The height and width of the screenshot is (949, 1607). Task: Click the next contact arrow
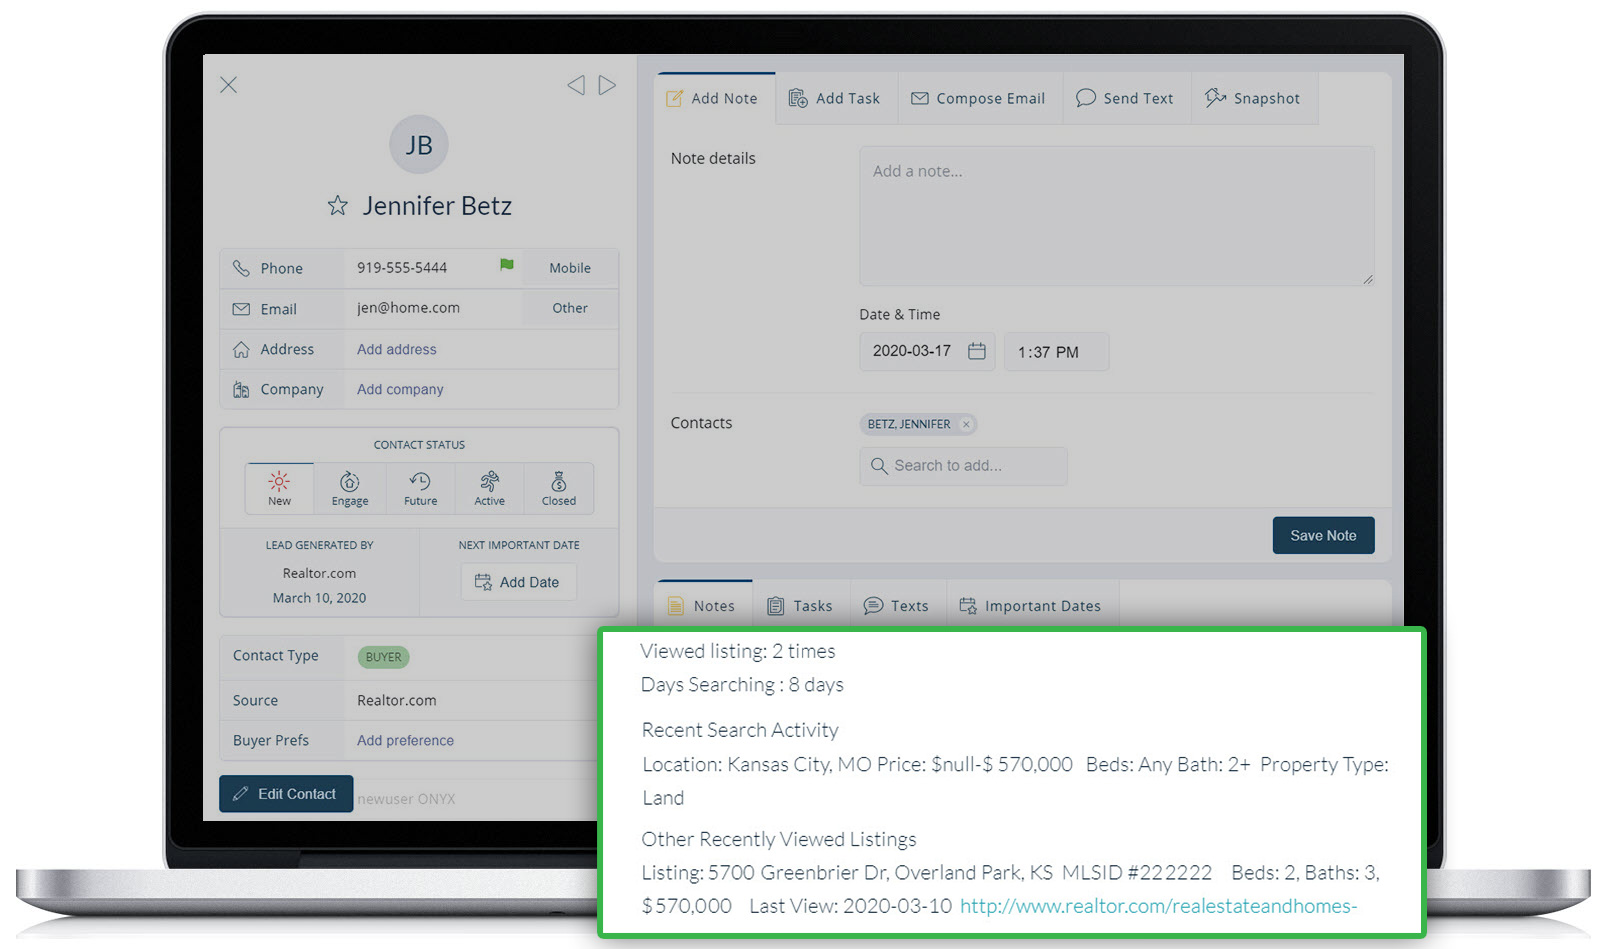[607, 85]
